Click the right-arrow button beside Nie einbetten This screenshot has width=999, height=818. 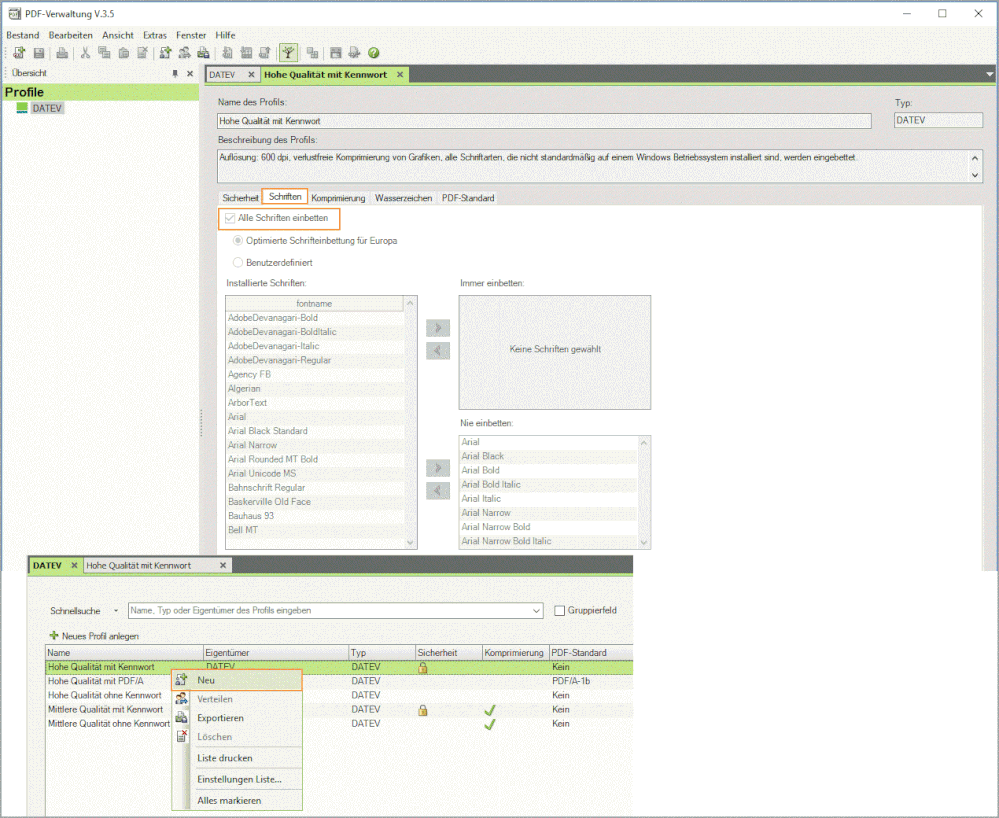pyautogui.click(x=438, y=468)
